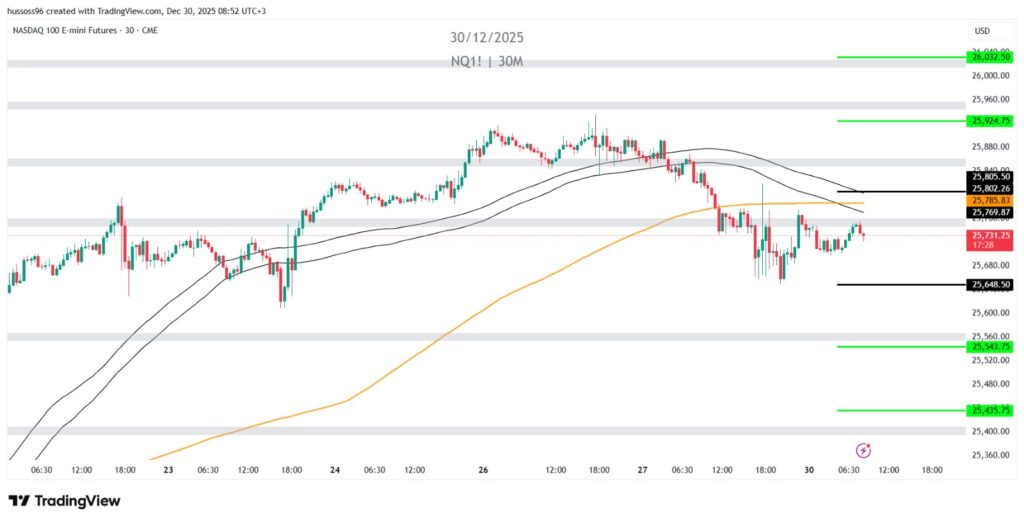Click the TradingView logo
Viewport: 1024px width, 522px height.
(x=64, y=500)
